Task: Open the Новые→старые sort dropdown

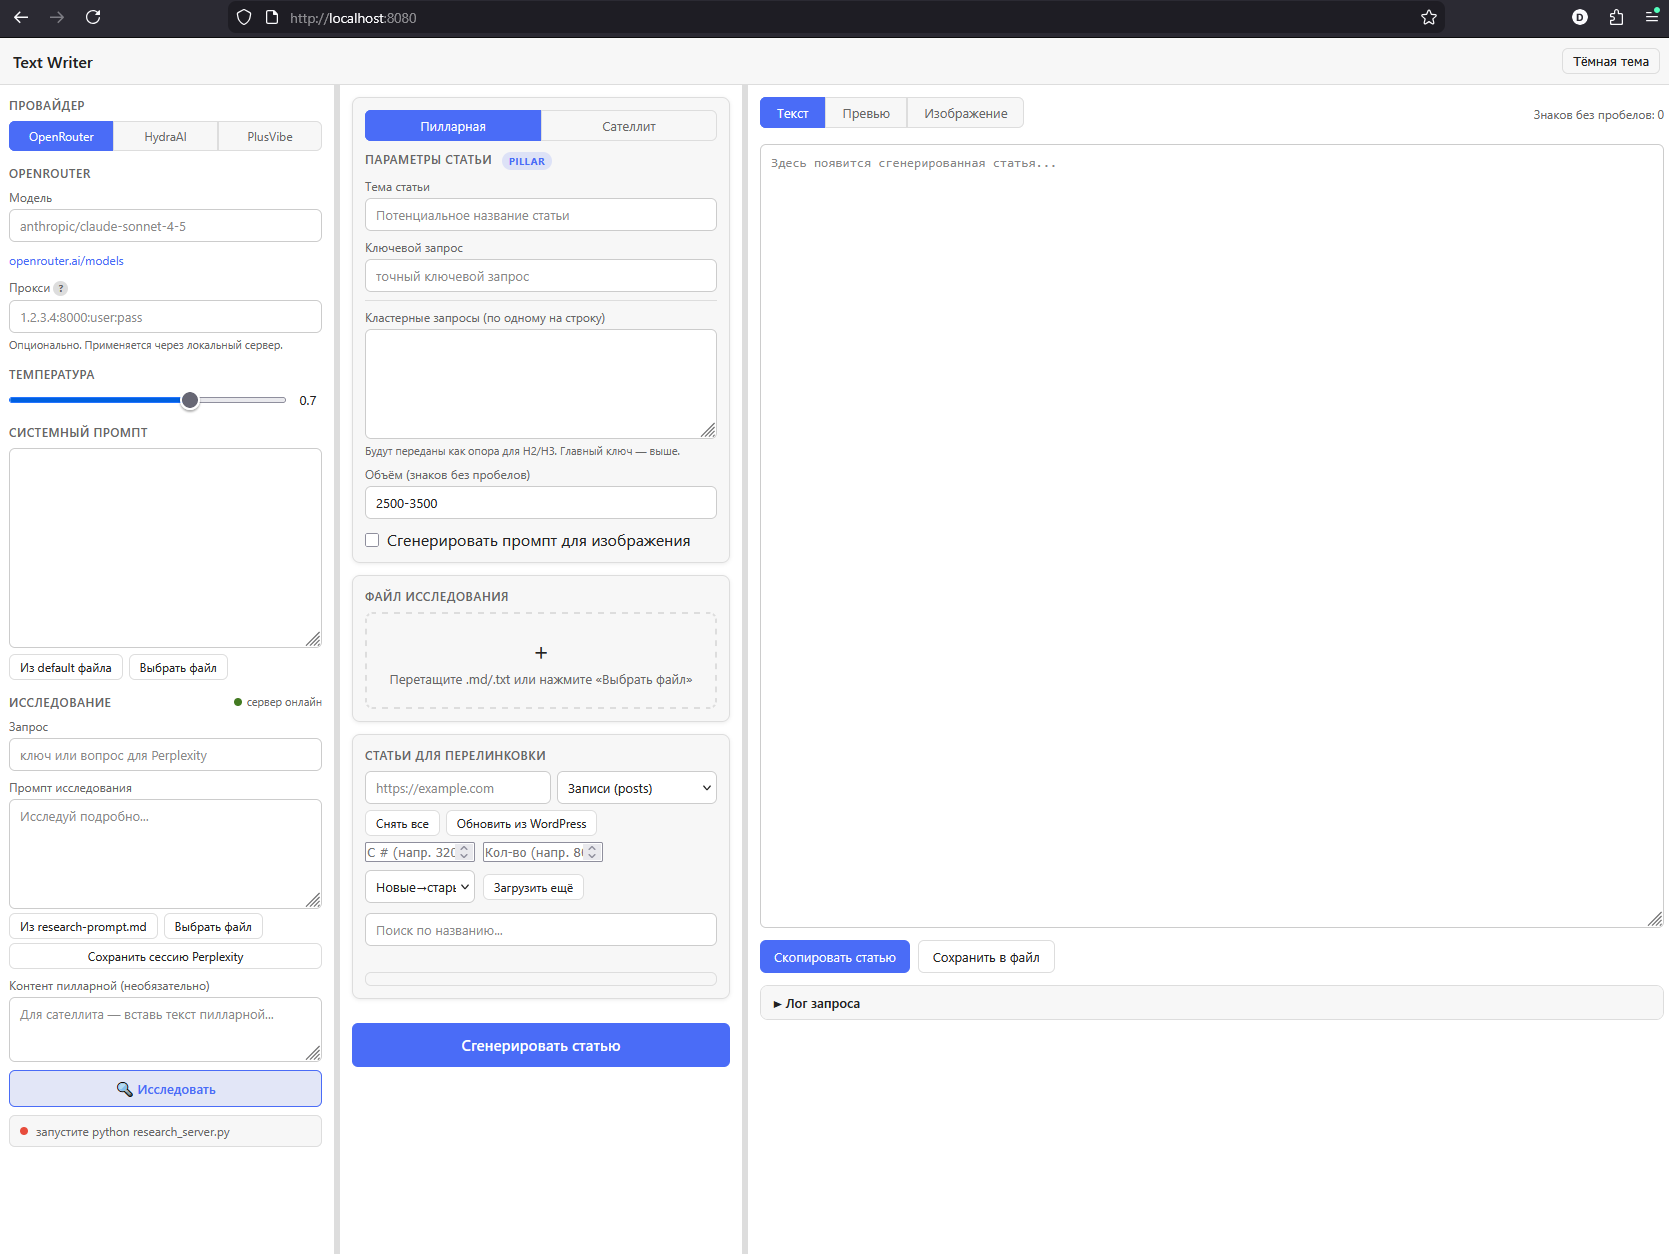Action: [420, 887]
